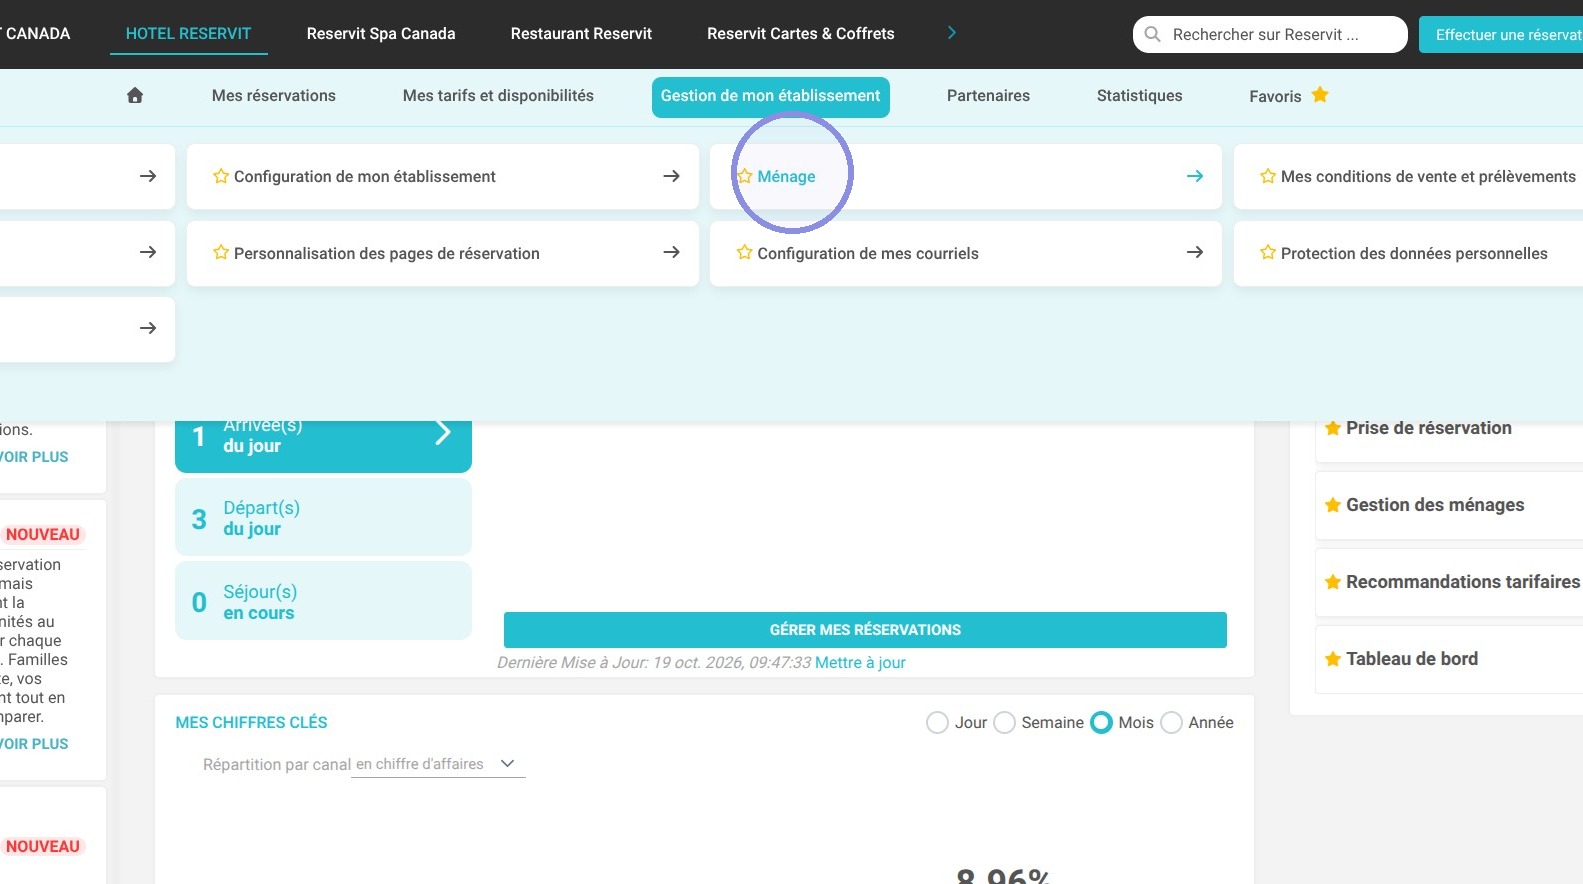Click arrow on Personnalisation des pages card
The width and height of the screenshot is (1583, 884).
point(671,253)
